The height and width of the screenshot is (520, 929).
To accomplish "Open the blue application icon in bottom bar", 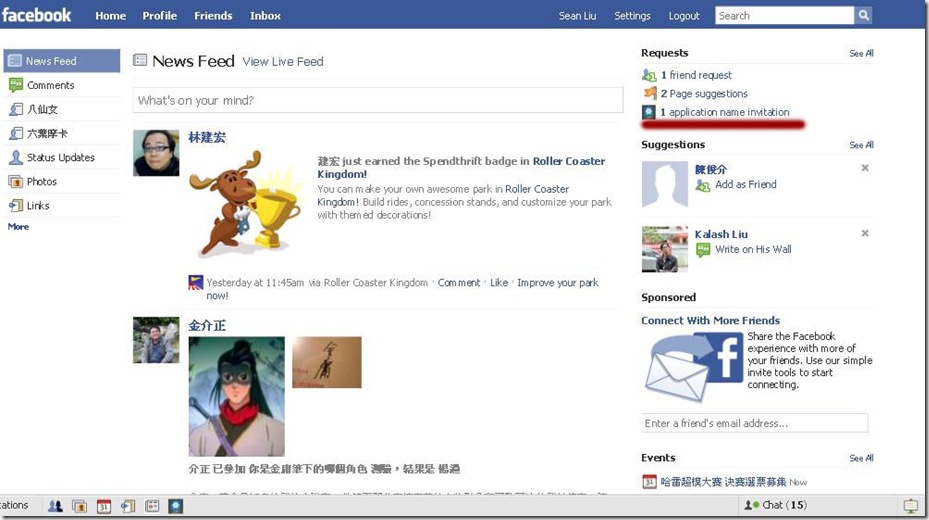I will tap(176, 506).
